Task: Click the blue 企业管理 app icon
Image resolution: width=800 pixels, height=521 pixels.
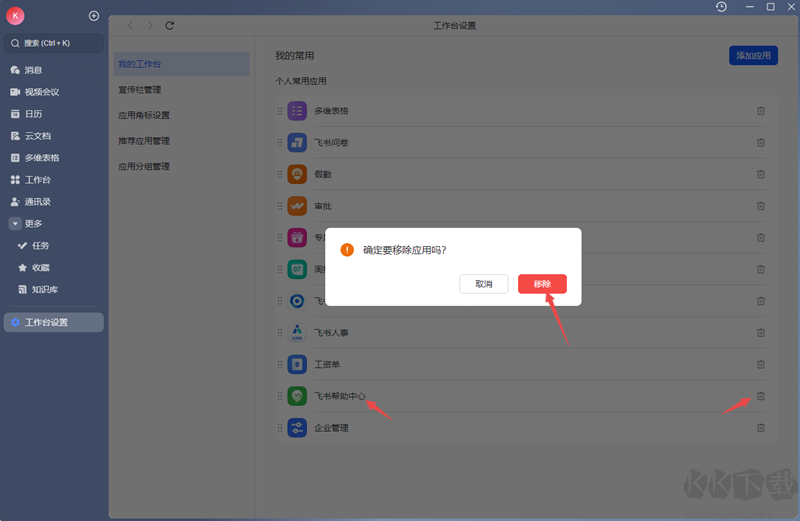Action: (x=297, y=428)
